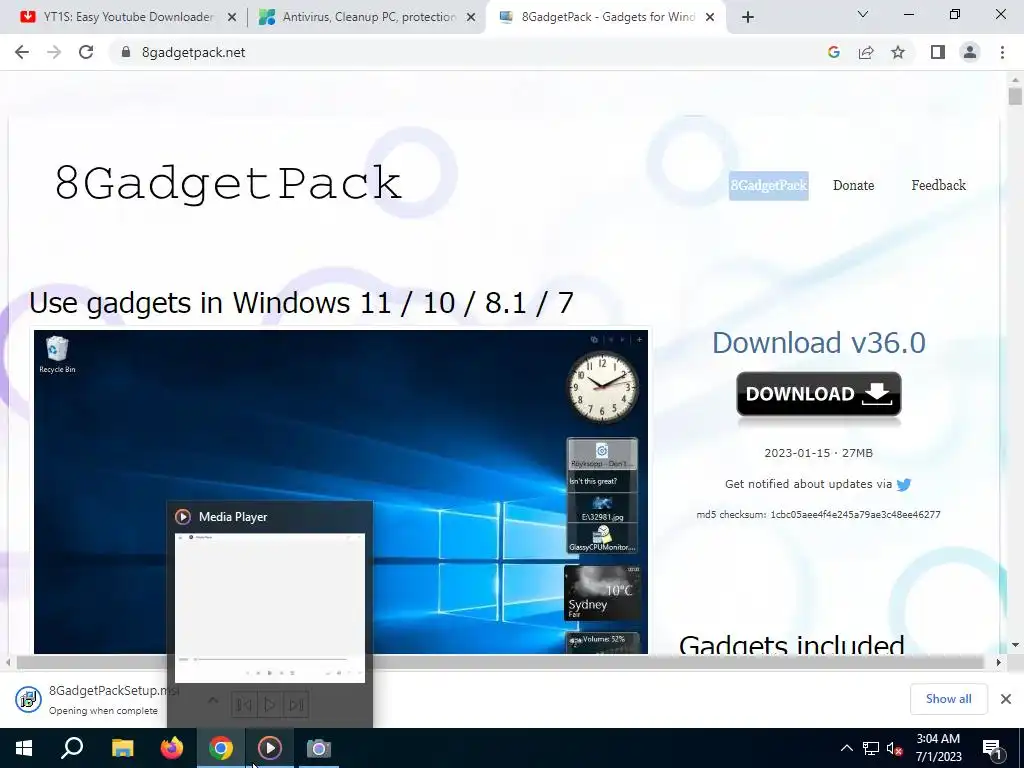Click the Download v36.0 heading link

819,343
